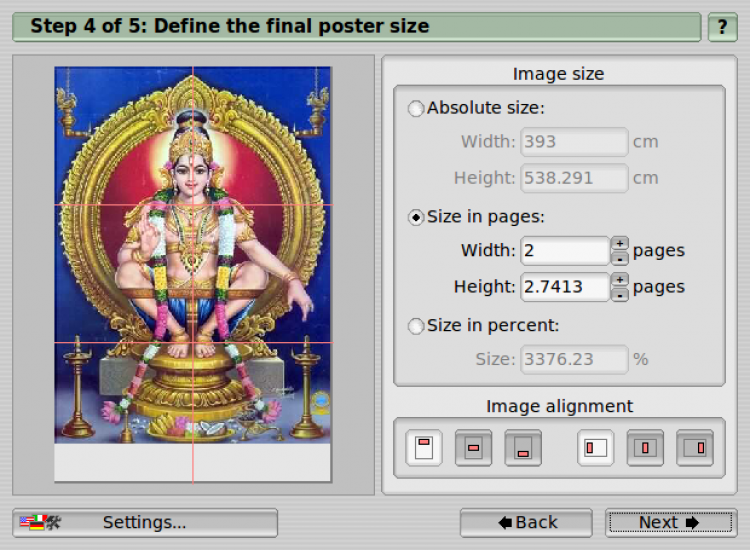This screenshot has width=750, height=550.
Task: Select Size in pages radio option
Action: pos(416,218)
